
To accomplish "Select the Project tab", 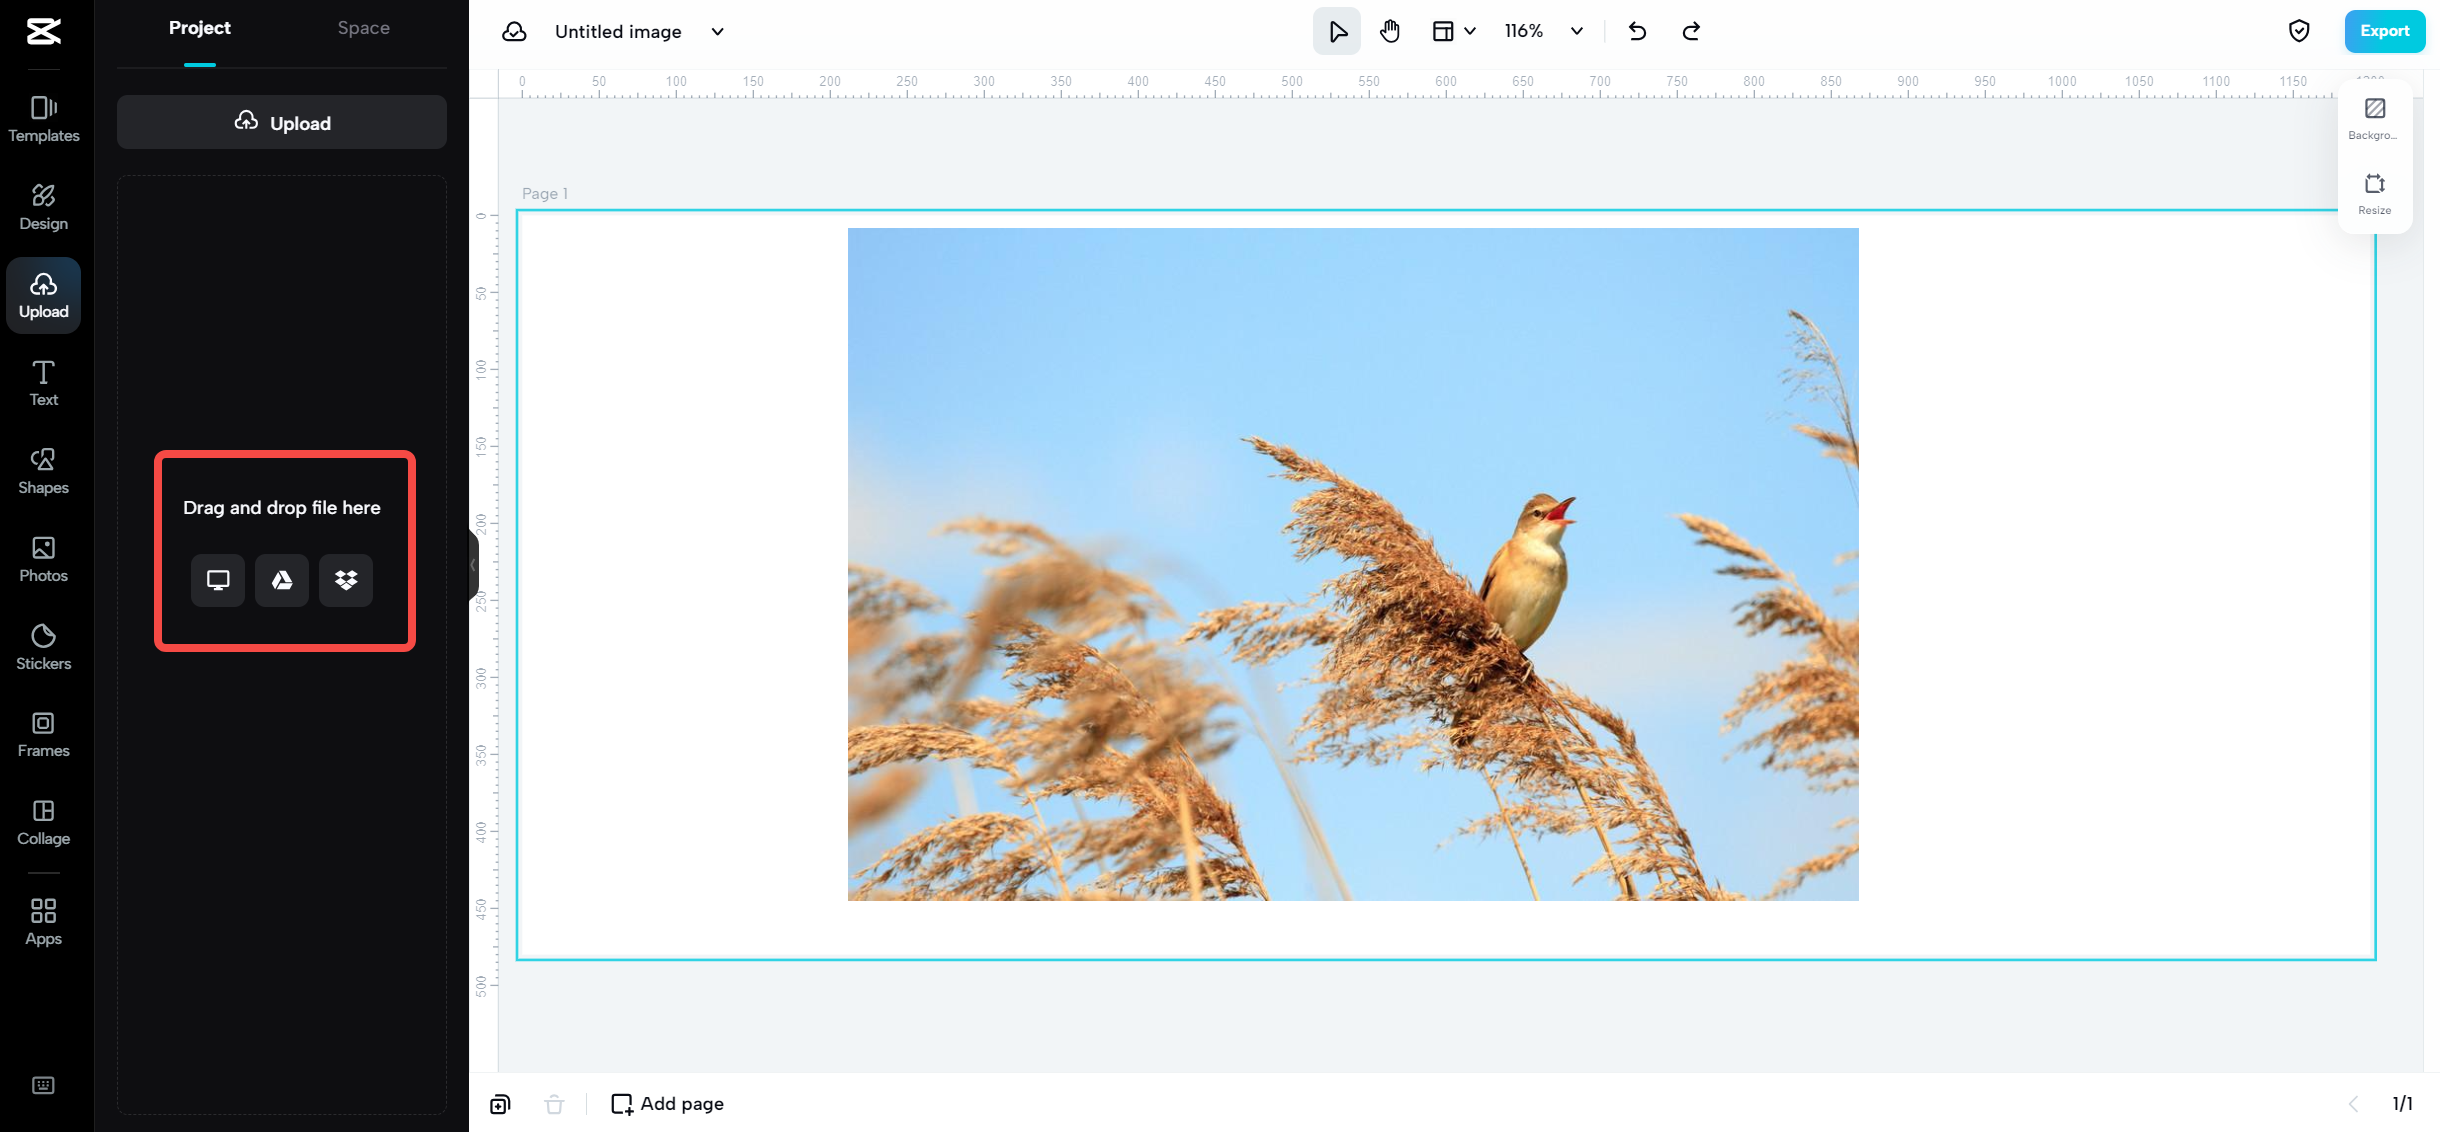I will pos(199,28).
